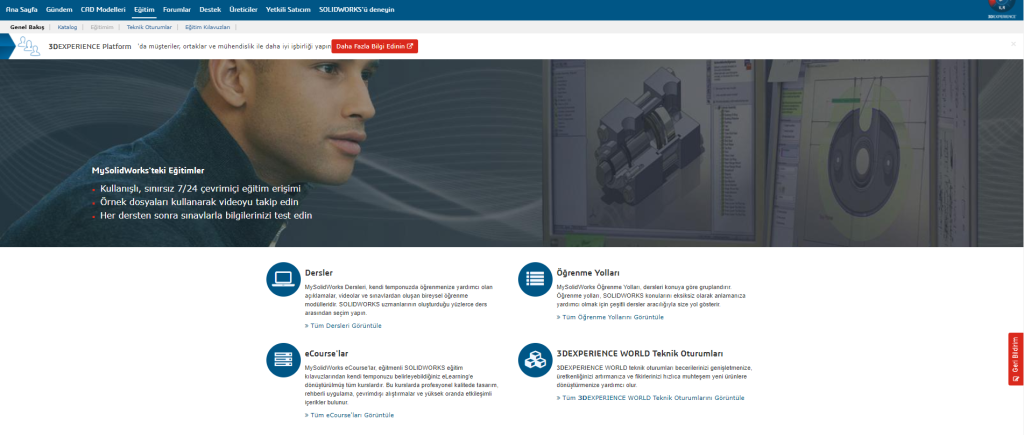Viewport: 1024px width, 435px height.
Task: Click the Öğrenme Yolları list icon
Action: 535,280
